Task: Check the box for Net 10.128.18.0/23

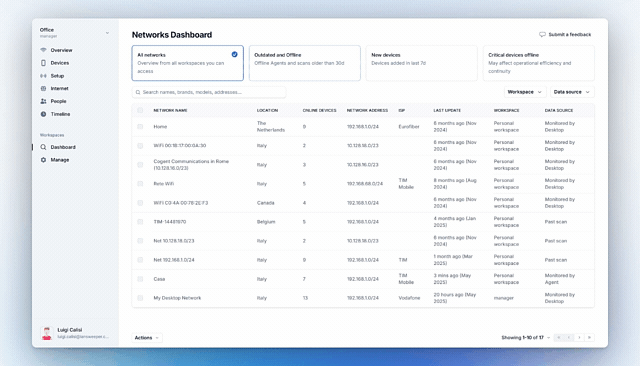Action: coord(140,241)
